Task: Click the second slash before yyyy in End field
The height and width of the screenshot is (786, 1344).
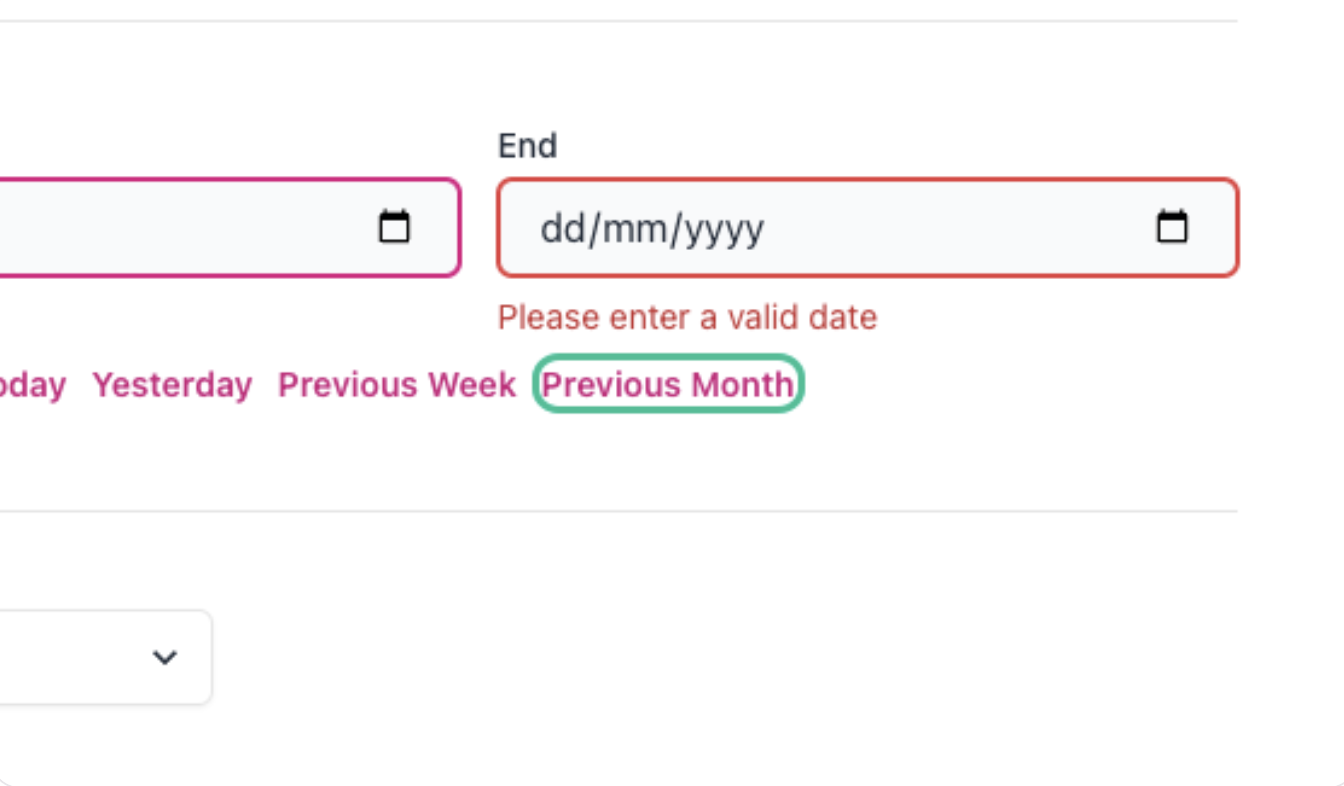Action: point(676,229)
